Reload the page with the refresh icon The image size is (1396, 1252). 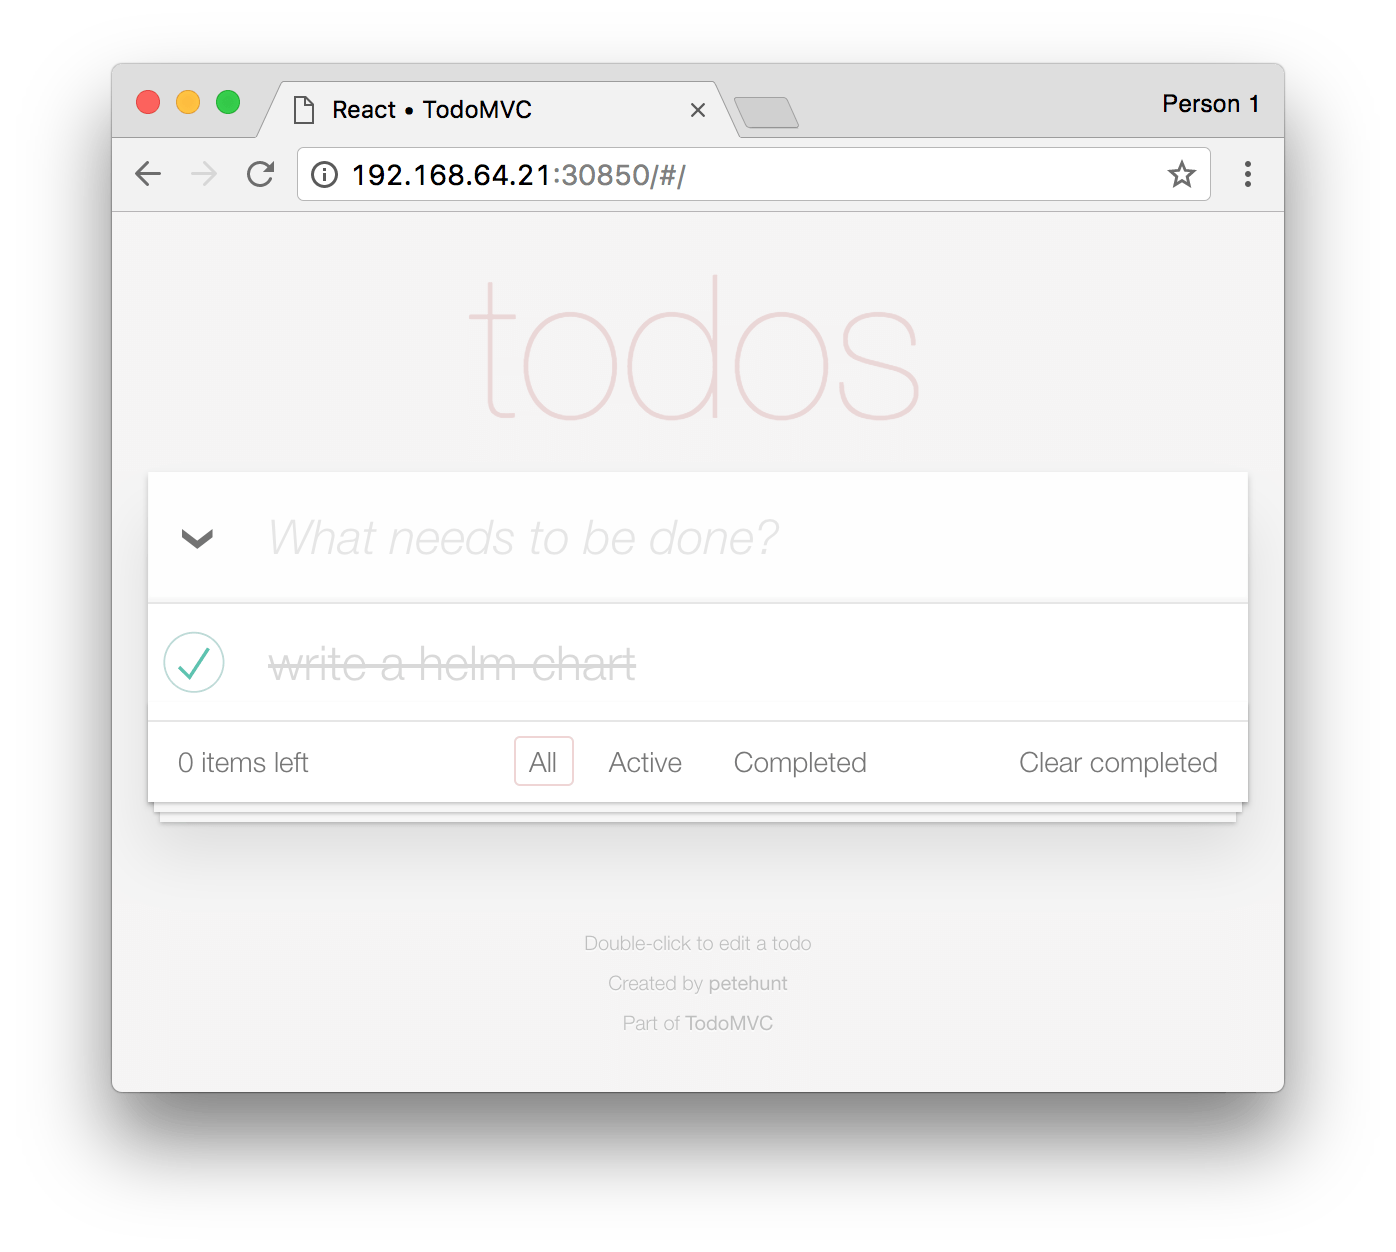click(x=261, y=174)
